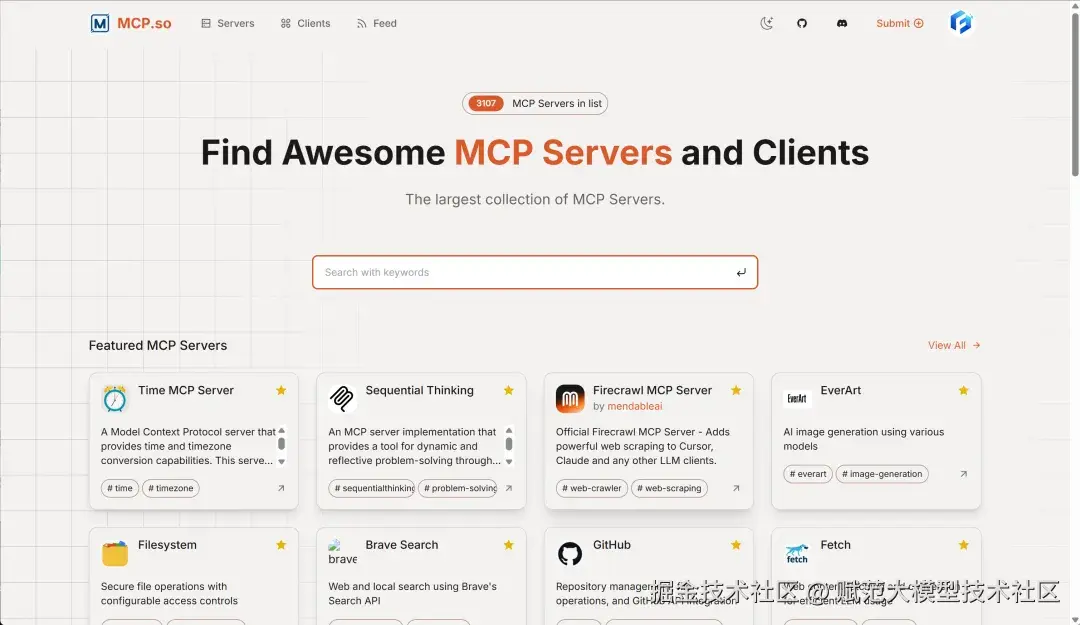This screenshot has width=1080, height=625.
Task: Select the # problem-solving tag
Action: click(458, 488)
